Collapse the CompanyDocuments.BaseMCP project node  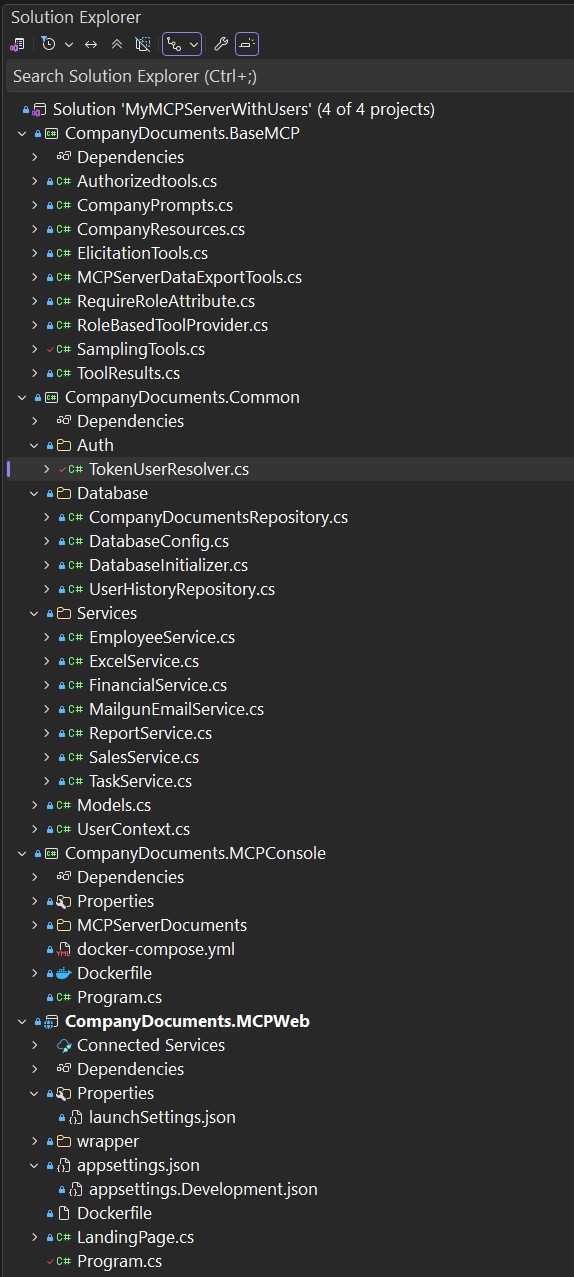coord(22,133)
